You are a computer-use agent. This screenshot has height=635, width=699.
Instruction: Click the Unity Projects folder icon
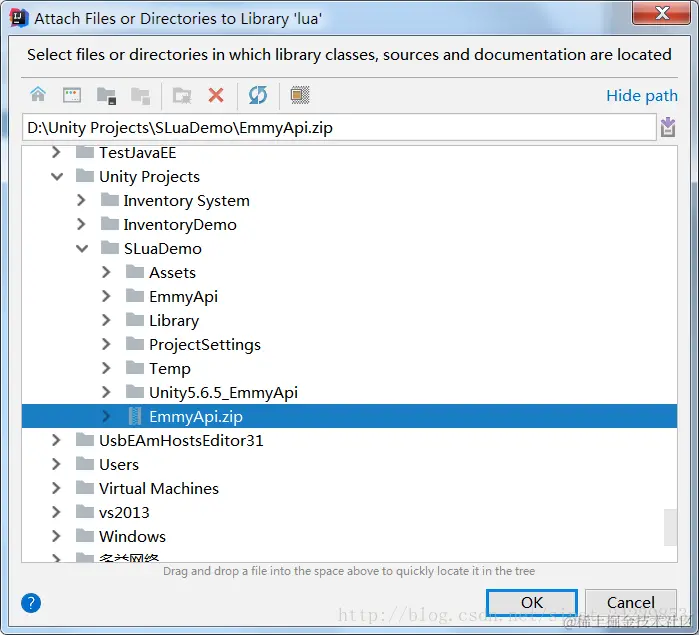point(85,176)
